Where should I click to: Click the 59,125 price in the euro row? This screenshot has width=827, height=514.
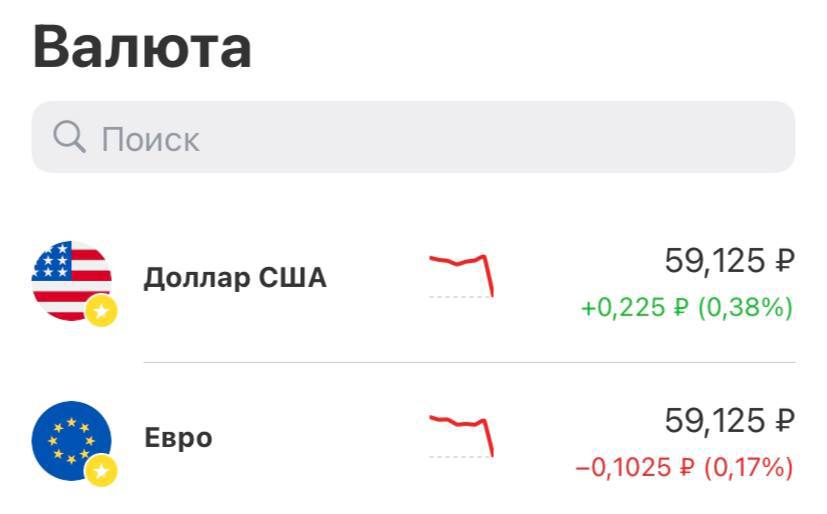[x=715, y=421]
